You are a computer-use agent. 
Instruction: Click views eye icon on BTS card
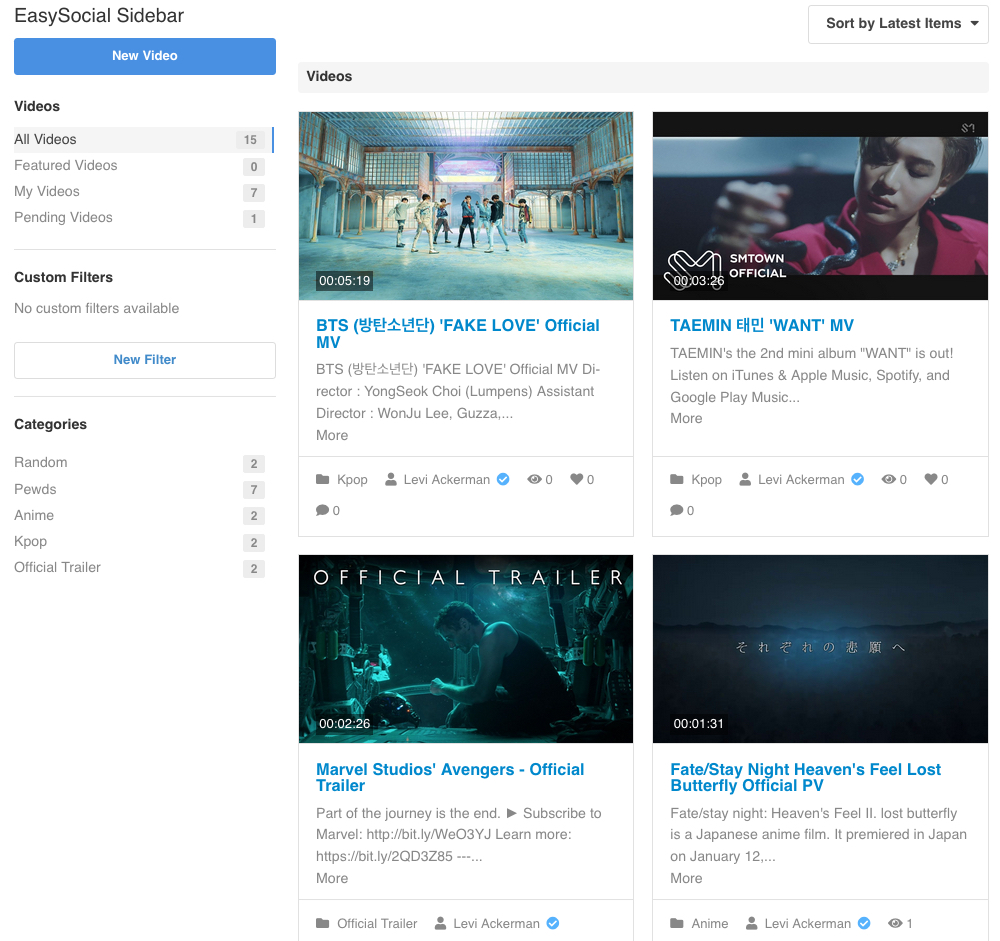point(534,479)
